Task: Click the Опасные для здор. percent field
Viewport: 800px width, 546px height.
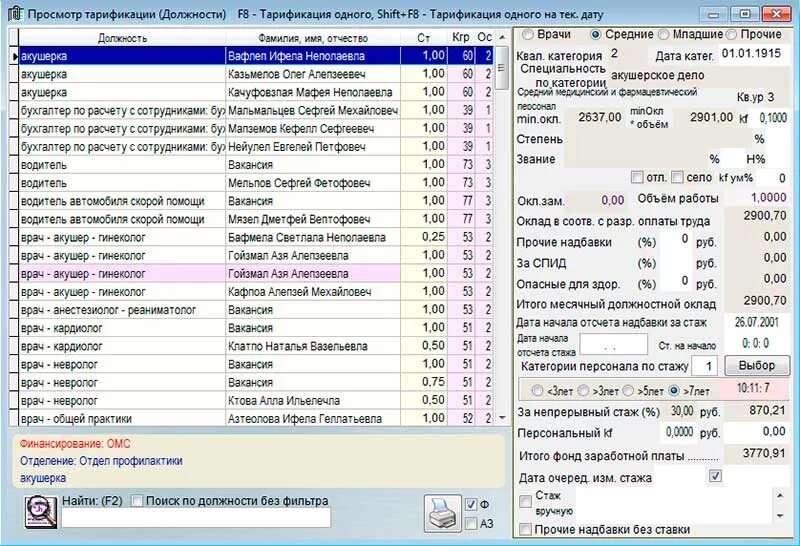Action: point(677,282)
